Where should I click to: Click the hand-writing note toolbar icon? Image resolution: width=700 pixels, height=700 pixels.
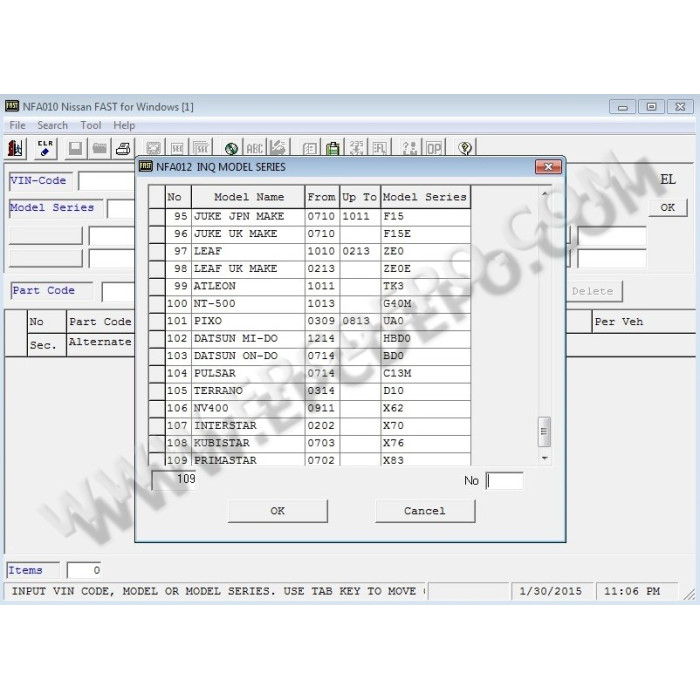[279, 148]
